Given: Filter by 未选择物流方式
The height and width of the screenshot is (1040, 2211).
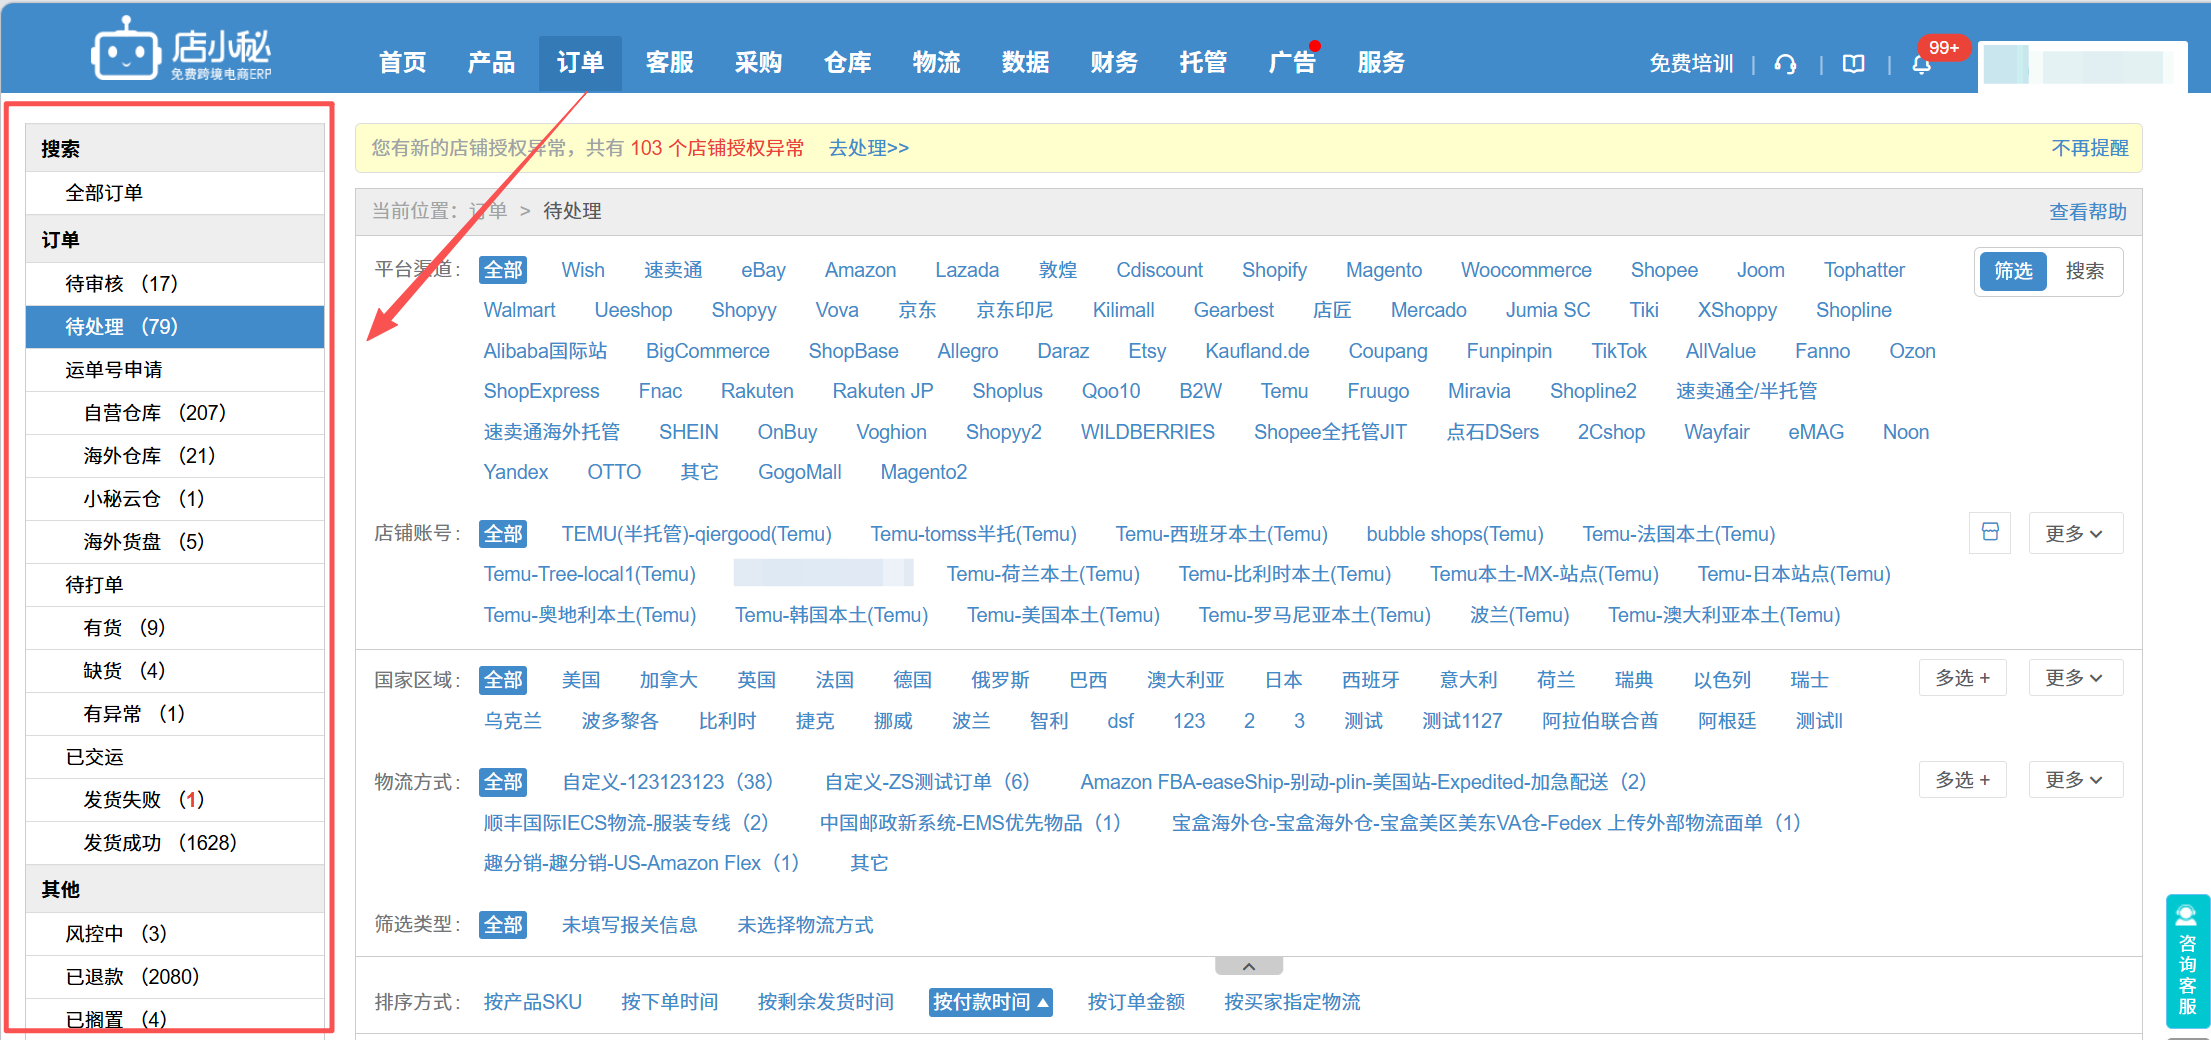Looking at the screenshot, I should (x=805, y=925).
